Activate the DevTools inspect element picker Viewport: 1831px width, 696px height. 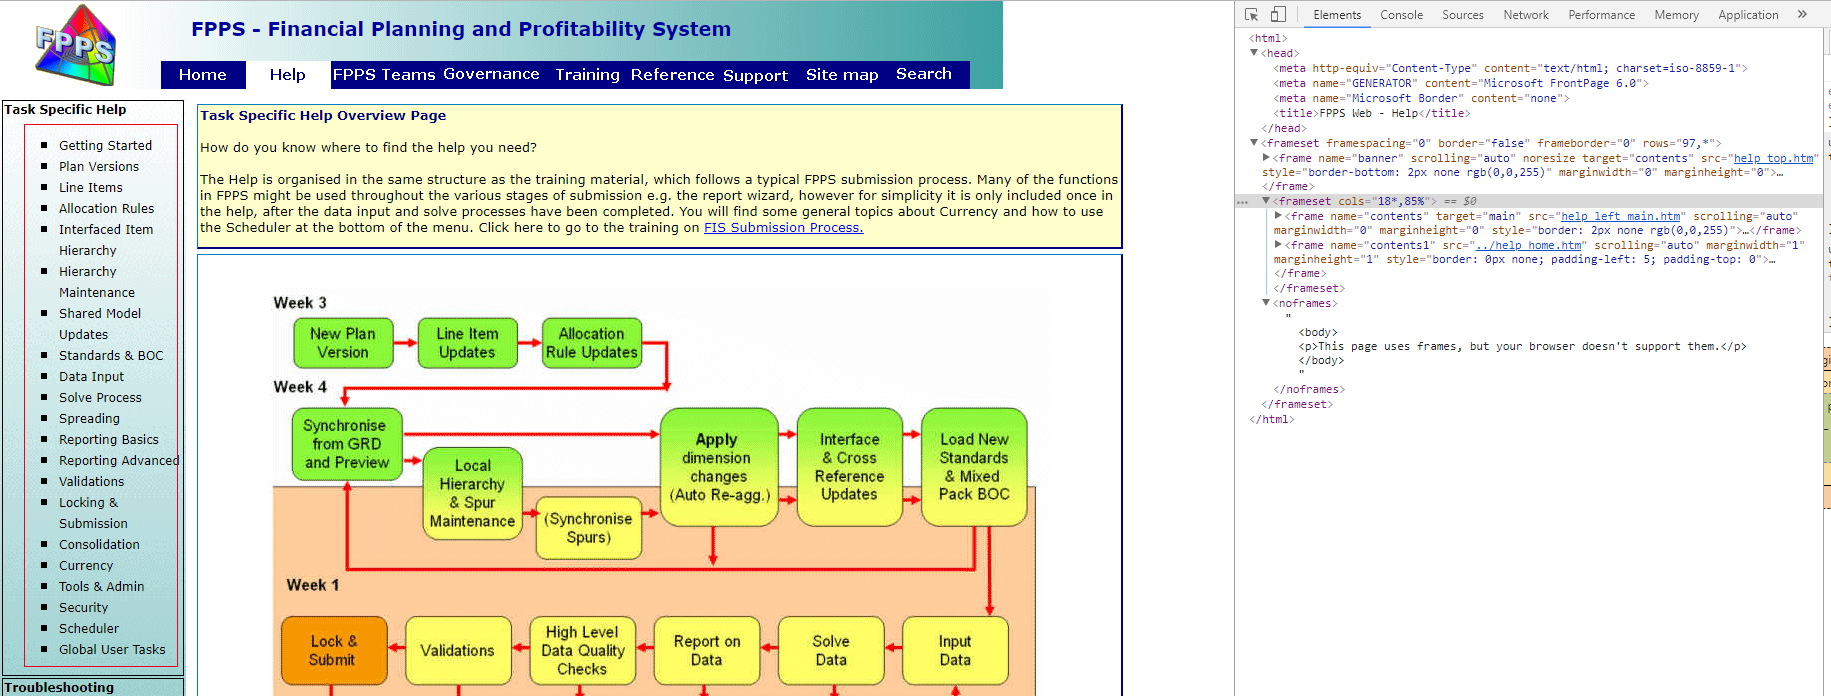coord(1251,14)
